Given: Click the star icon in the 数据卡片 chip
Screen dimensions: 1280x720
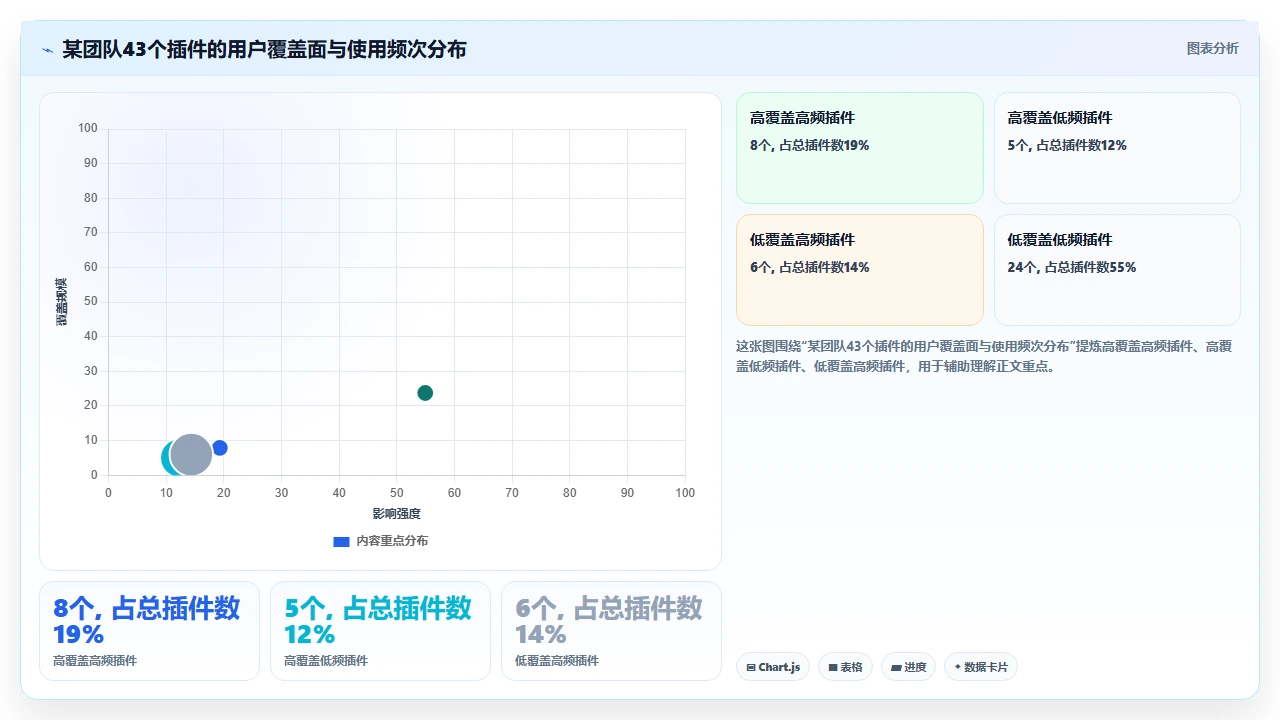Looking at the screenshot, I should pos(958,667).
